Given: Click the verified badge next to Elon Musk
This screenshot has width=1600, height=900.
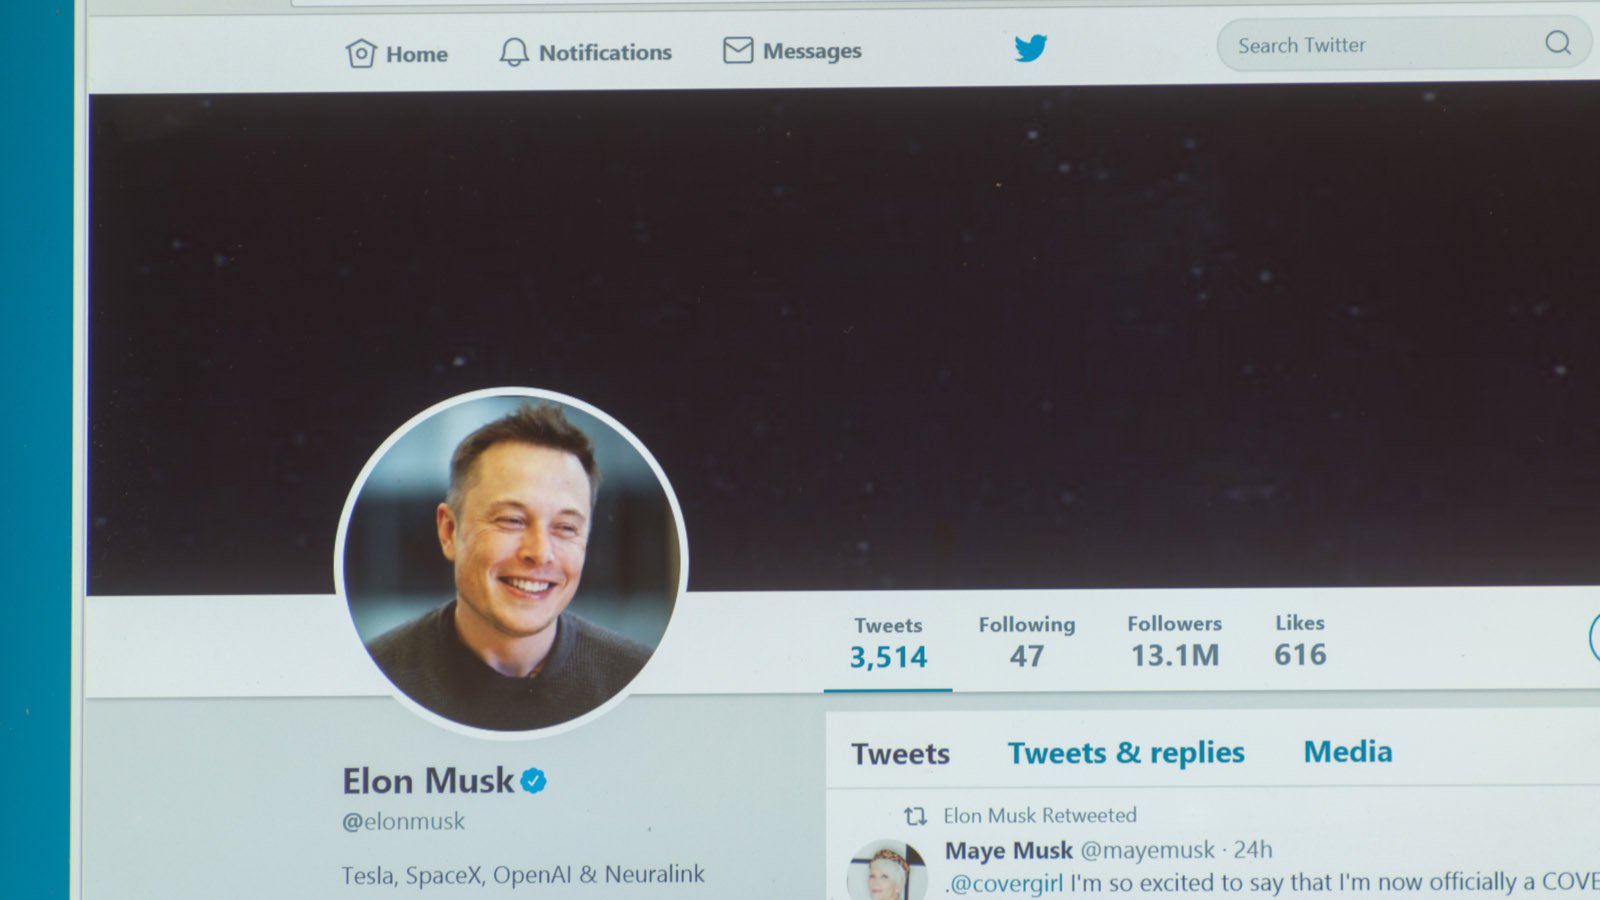Looking at the screenshot, I should [534, 780].
